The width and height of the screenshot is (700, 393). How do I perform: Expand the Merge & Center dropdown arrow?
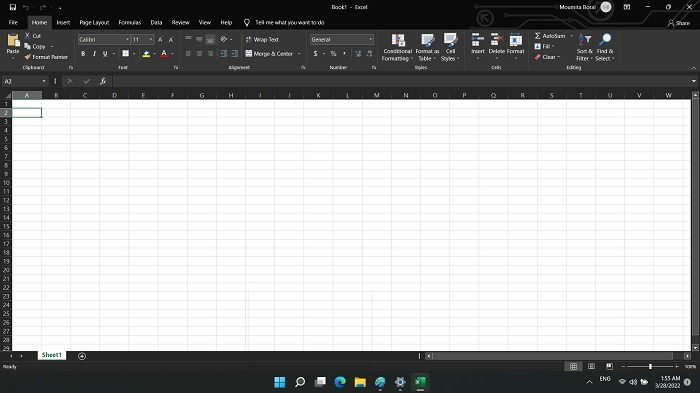pyautogui.click(x=299, y=54)
